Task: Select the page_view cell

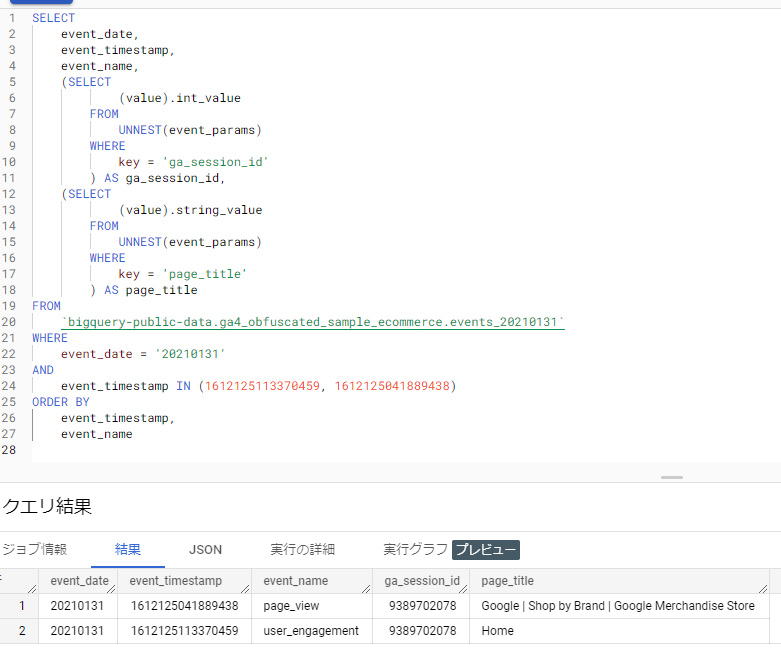Action: (x=312, y=606)
